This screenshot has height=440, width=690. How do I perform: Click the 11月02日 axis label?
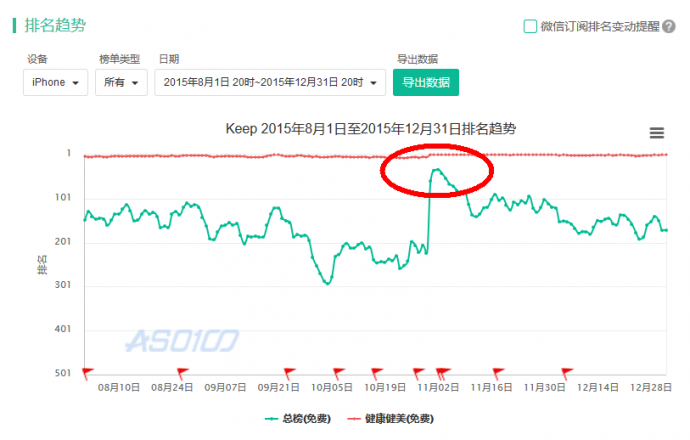[438, 388]
